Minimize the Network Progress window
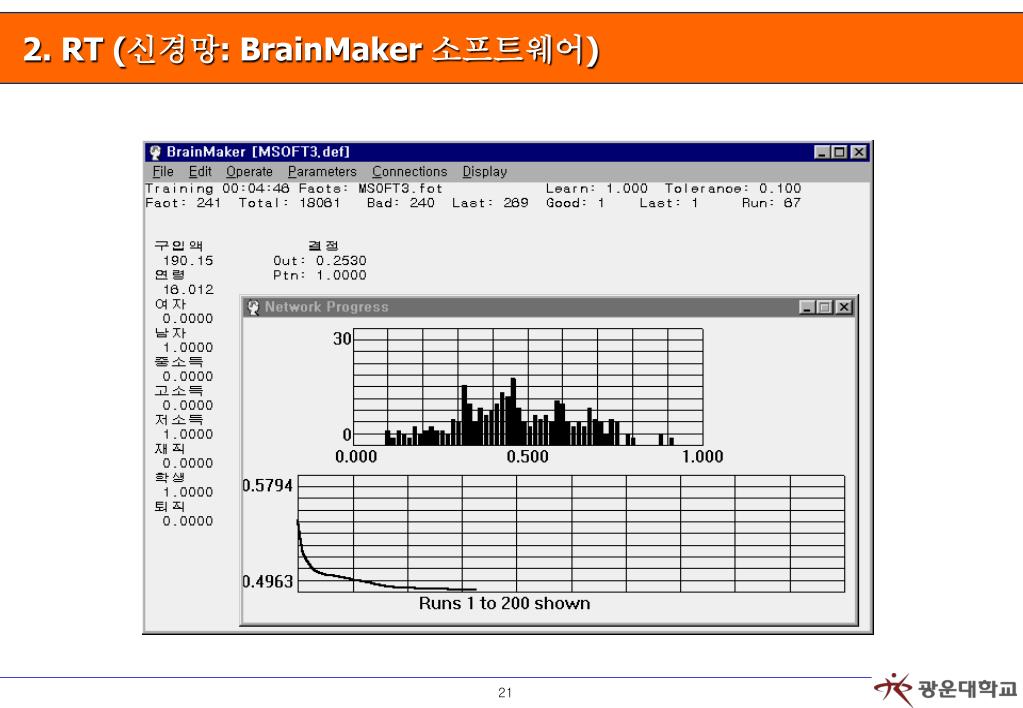The width and height of the screenshot is (1023, 708). (807, 307)
